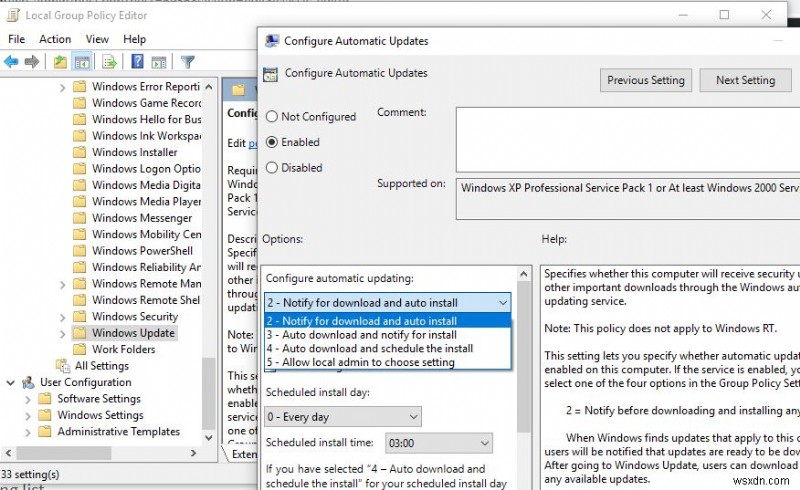Select the Windows Hello for Business tree item
Viewport: 800px width, 490px height.
pos(146,119)
